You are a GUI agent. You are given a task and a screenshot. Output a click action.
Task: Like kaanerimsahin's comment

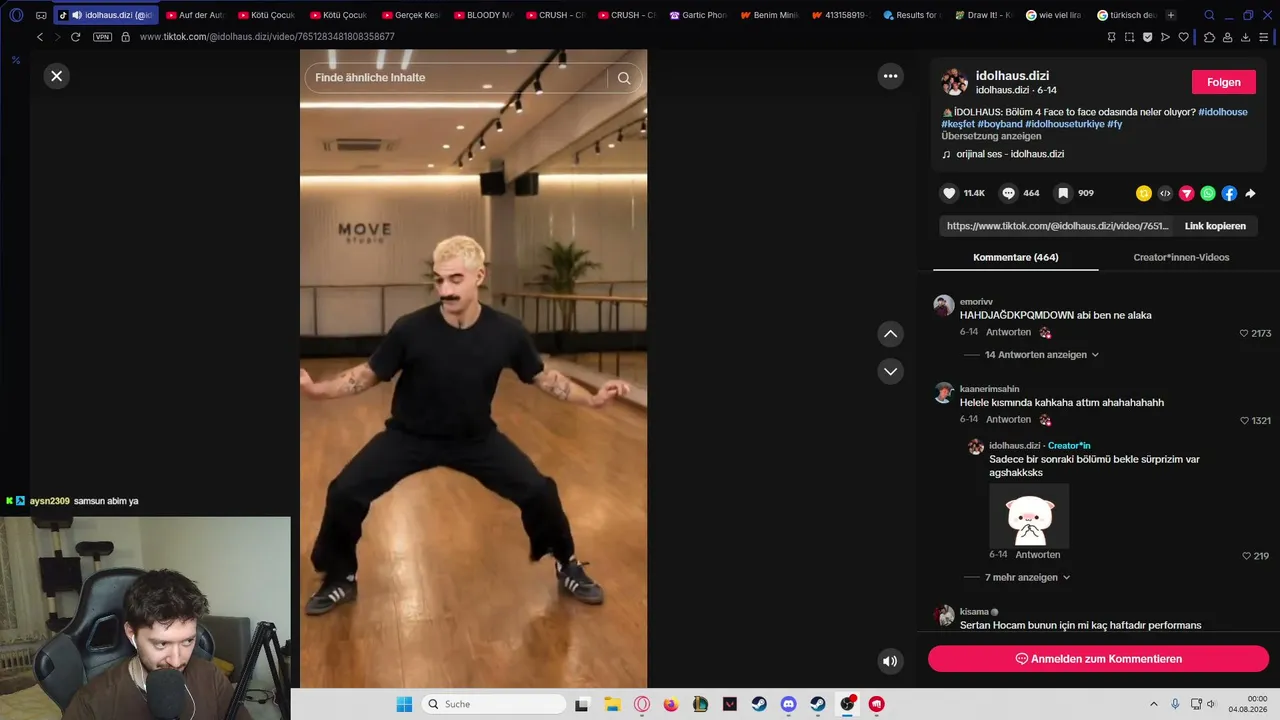click(1244, 421)
